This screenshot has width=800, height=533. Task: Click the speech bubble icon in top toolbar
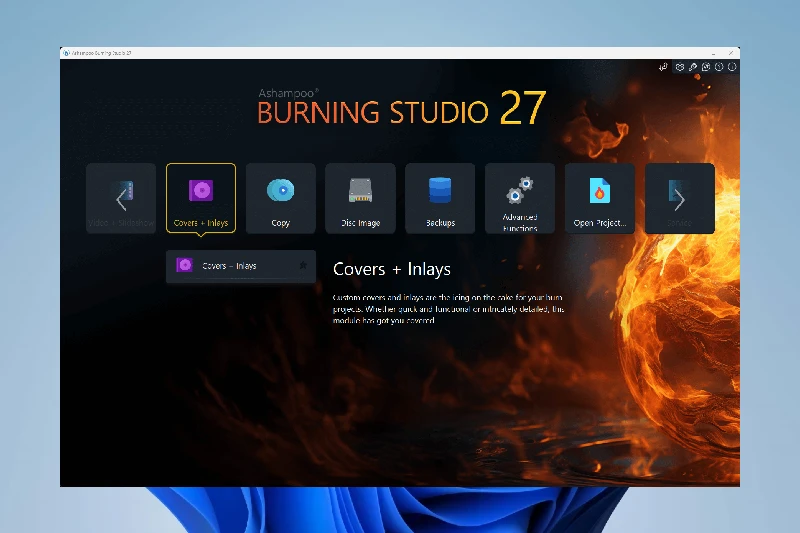(706, 67)
